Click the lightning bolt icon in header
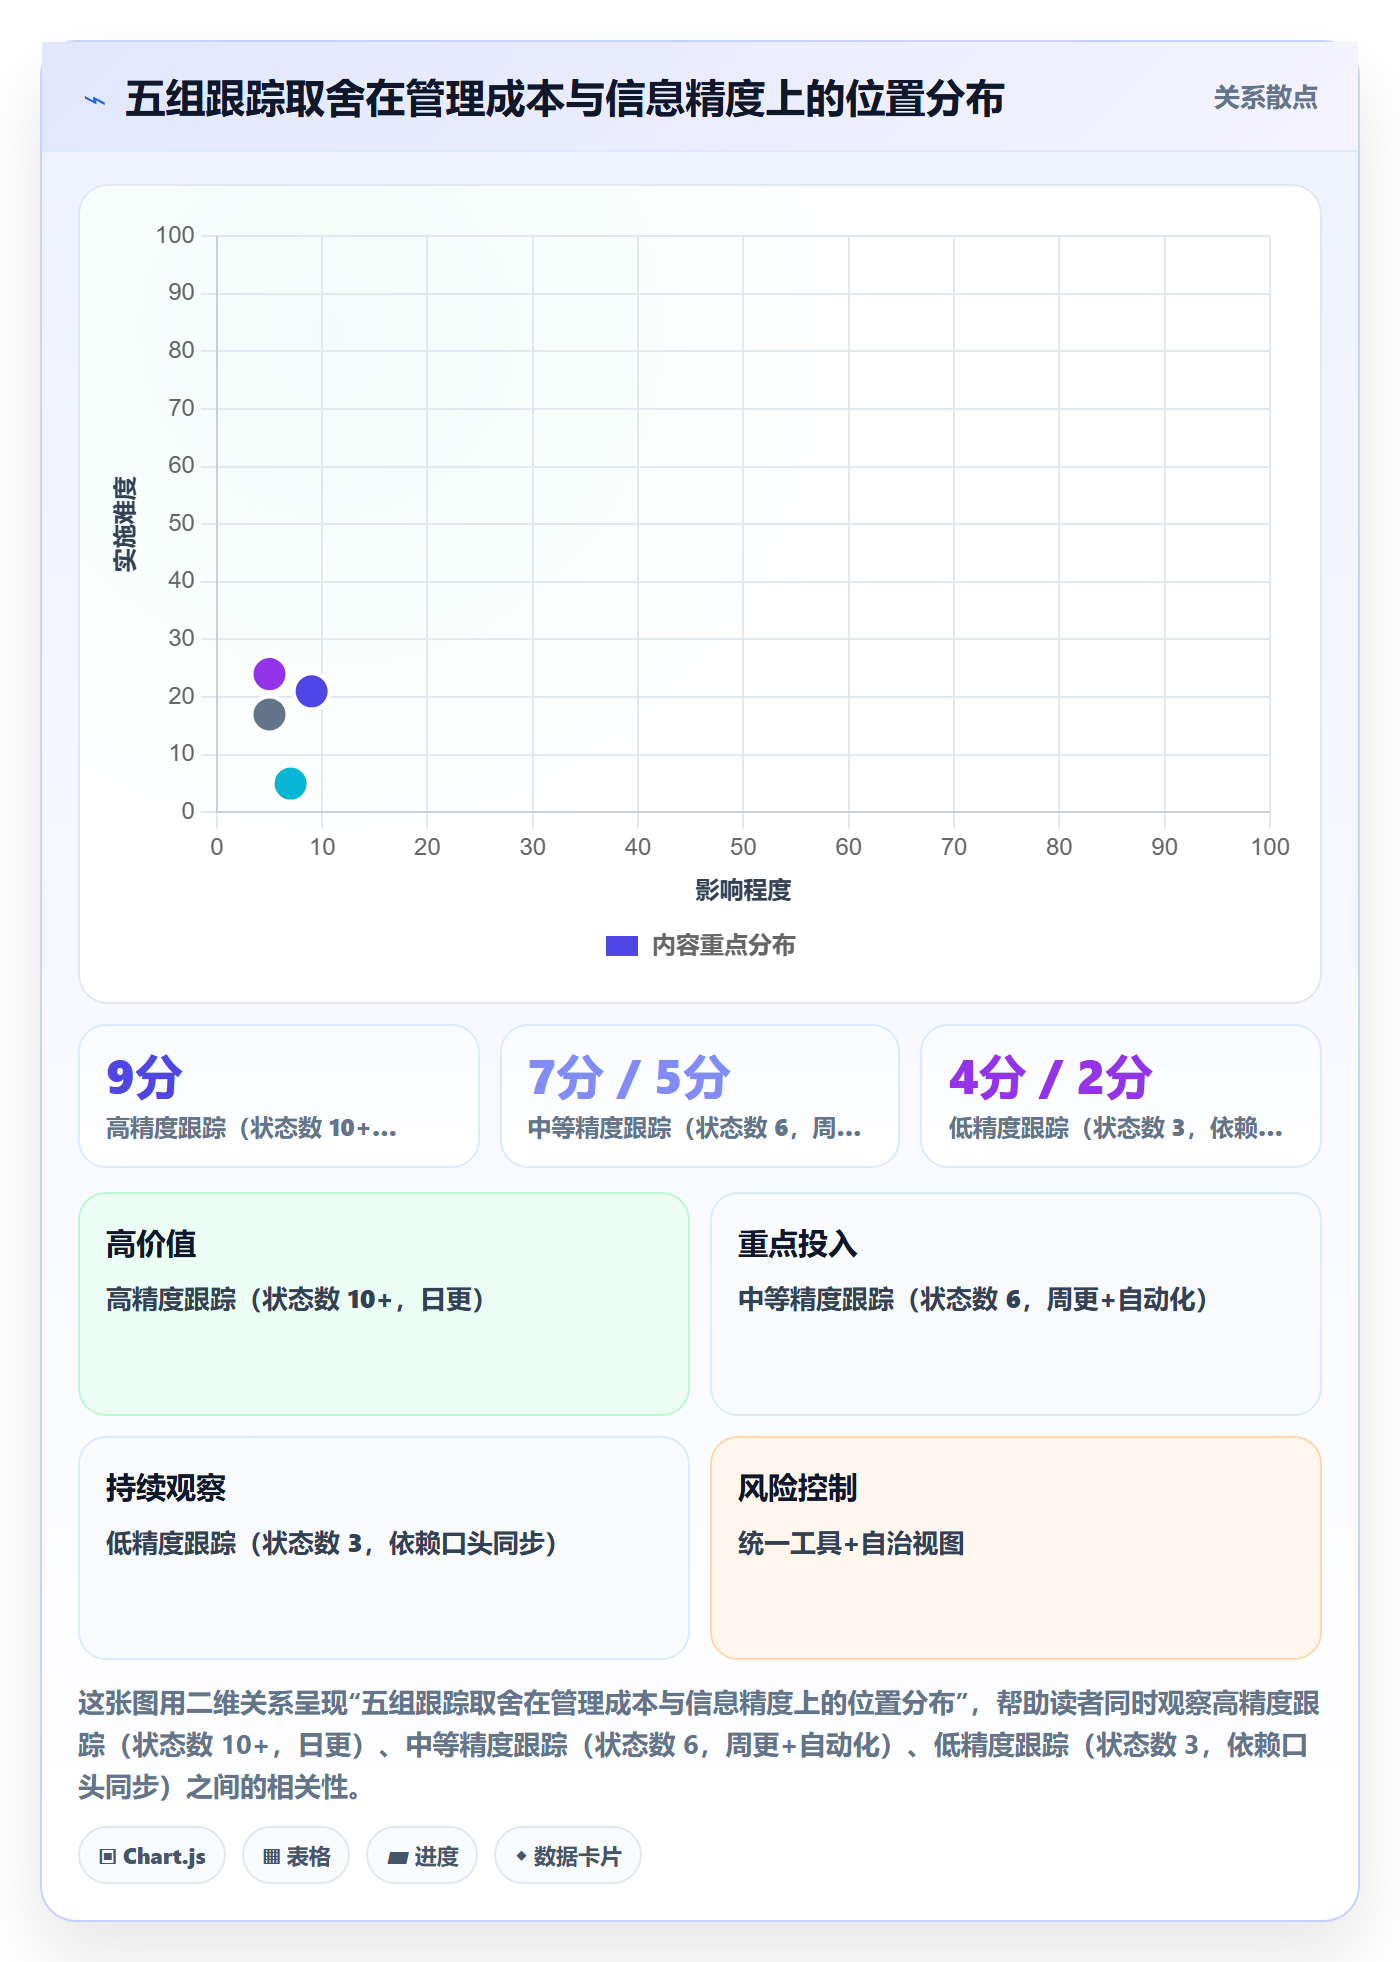 [x=95, y=100]
